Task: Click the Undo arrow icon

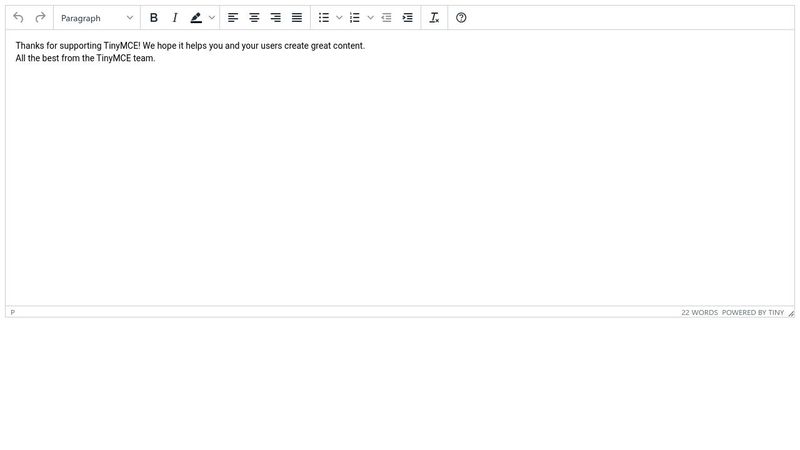Action: pos(18,18)
